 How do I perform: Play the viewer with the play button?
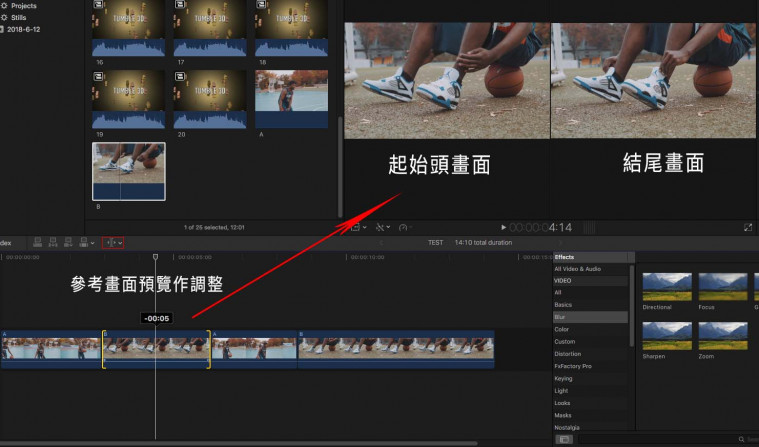503,227
